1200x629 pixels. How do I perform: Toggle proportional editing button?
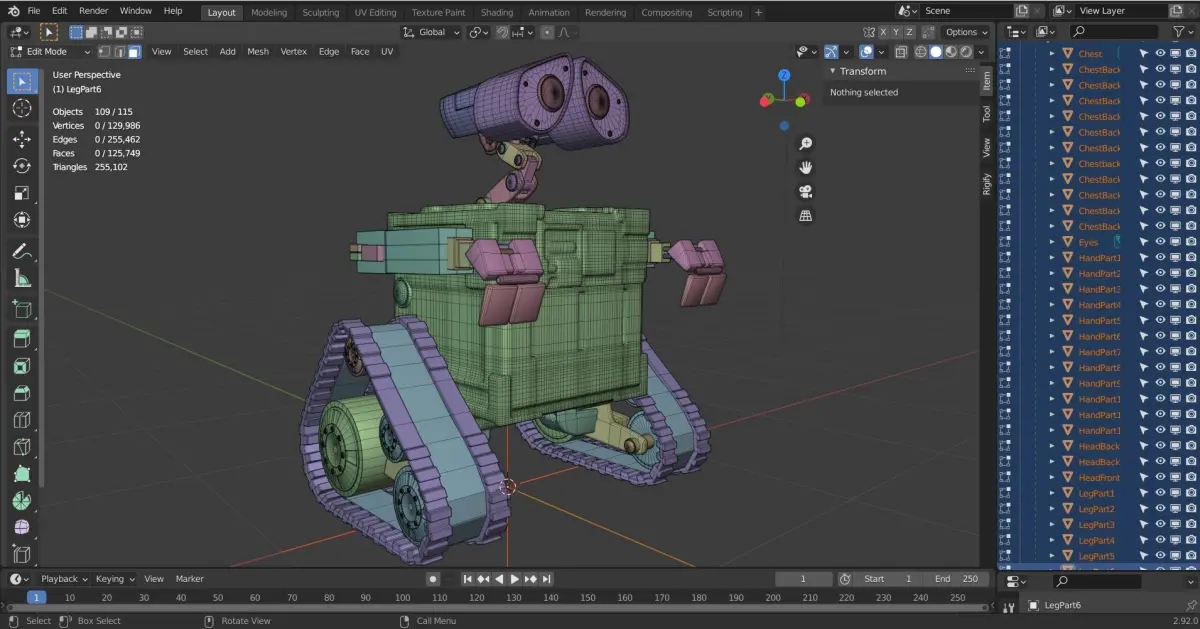click(x=546, y=32)
